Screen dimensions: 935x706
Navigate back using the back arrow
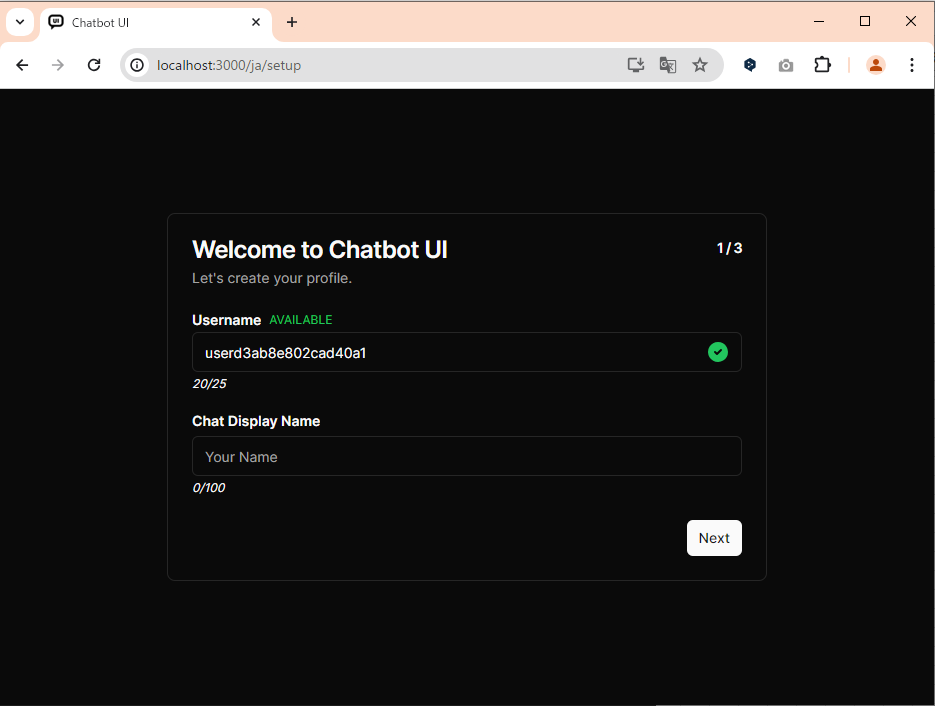point(22,64)
